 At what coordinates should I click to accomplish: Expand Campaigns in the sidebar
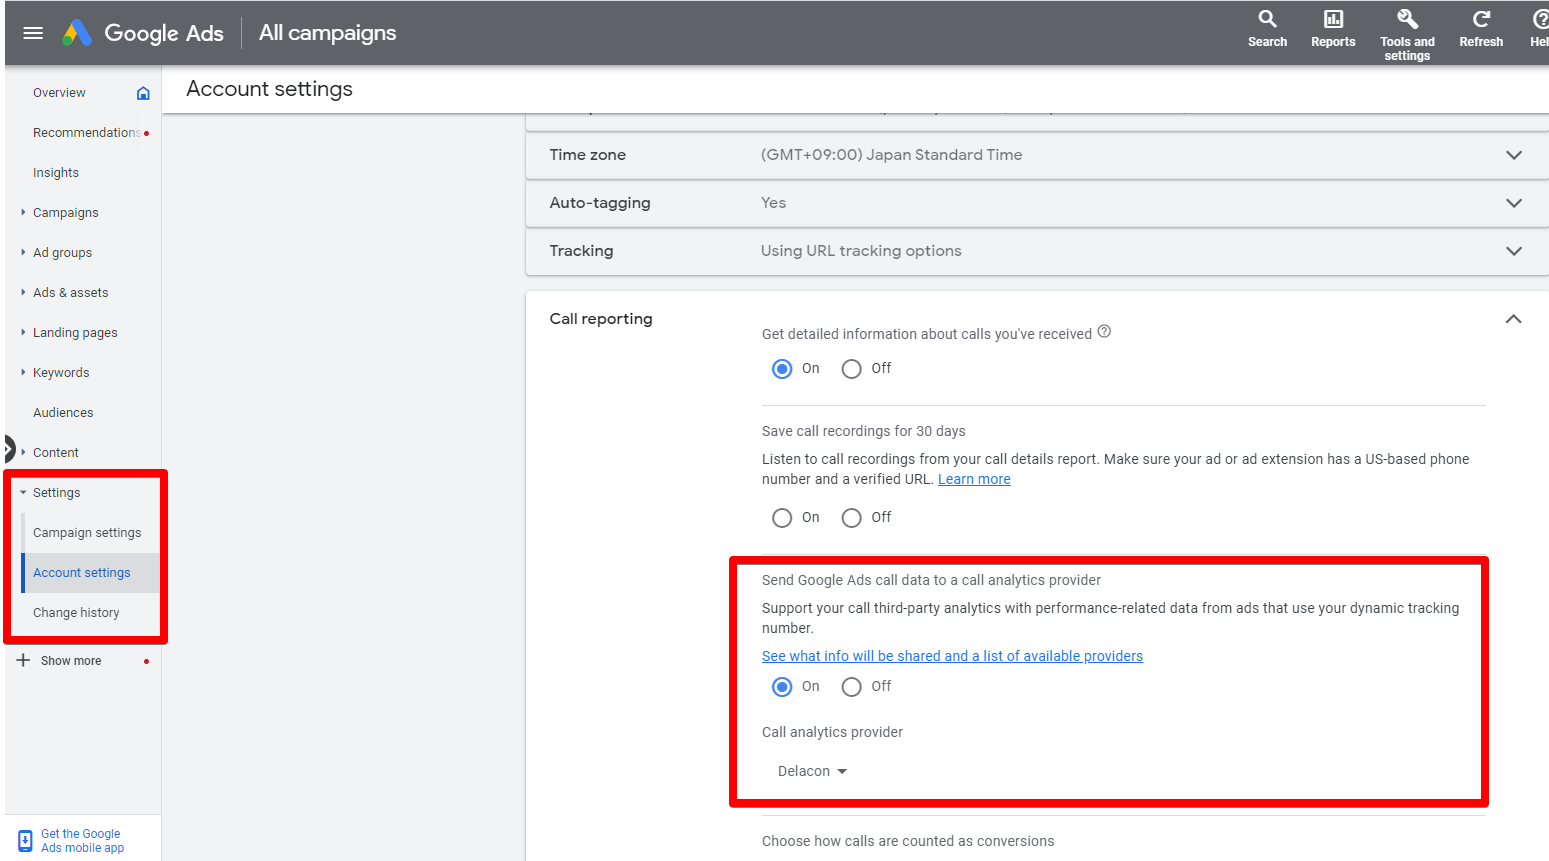coord(23,212)
